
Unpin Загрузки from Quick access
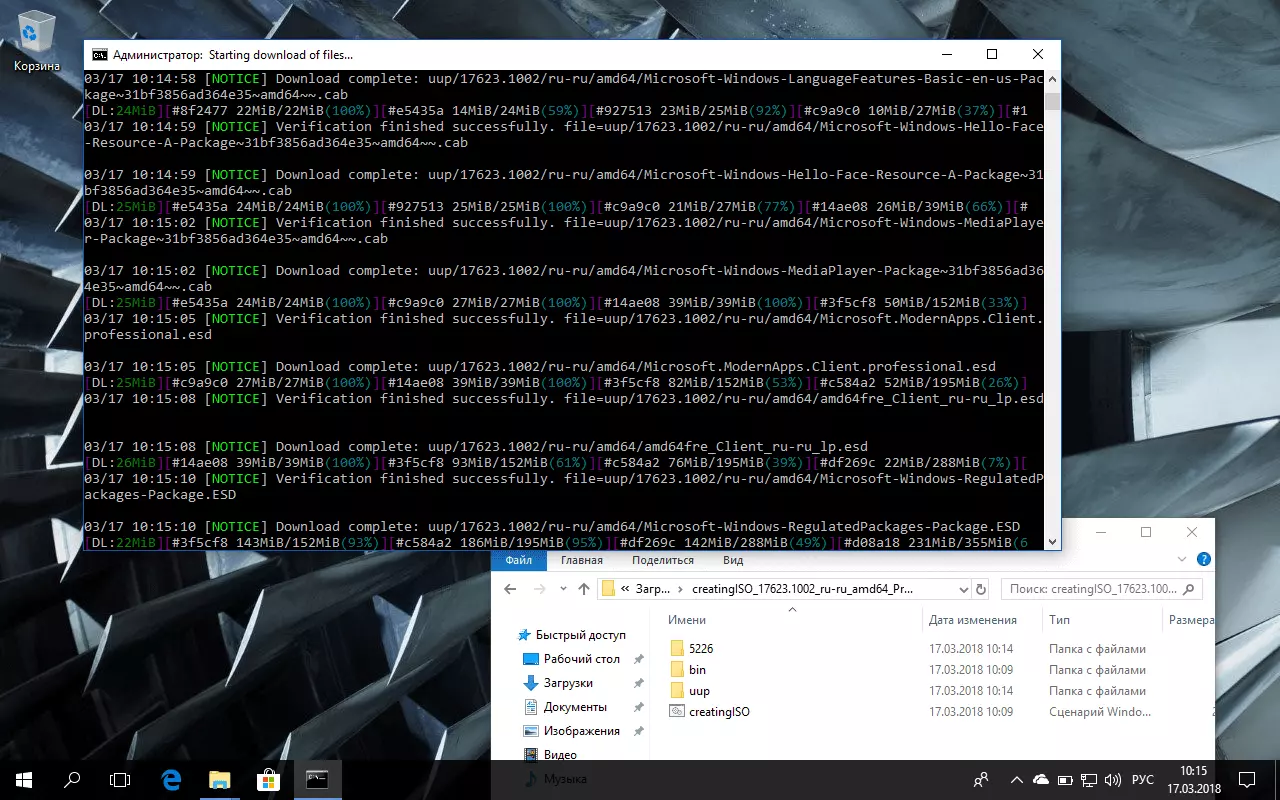[638, 683]
